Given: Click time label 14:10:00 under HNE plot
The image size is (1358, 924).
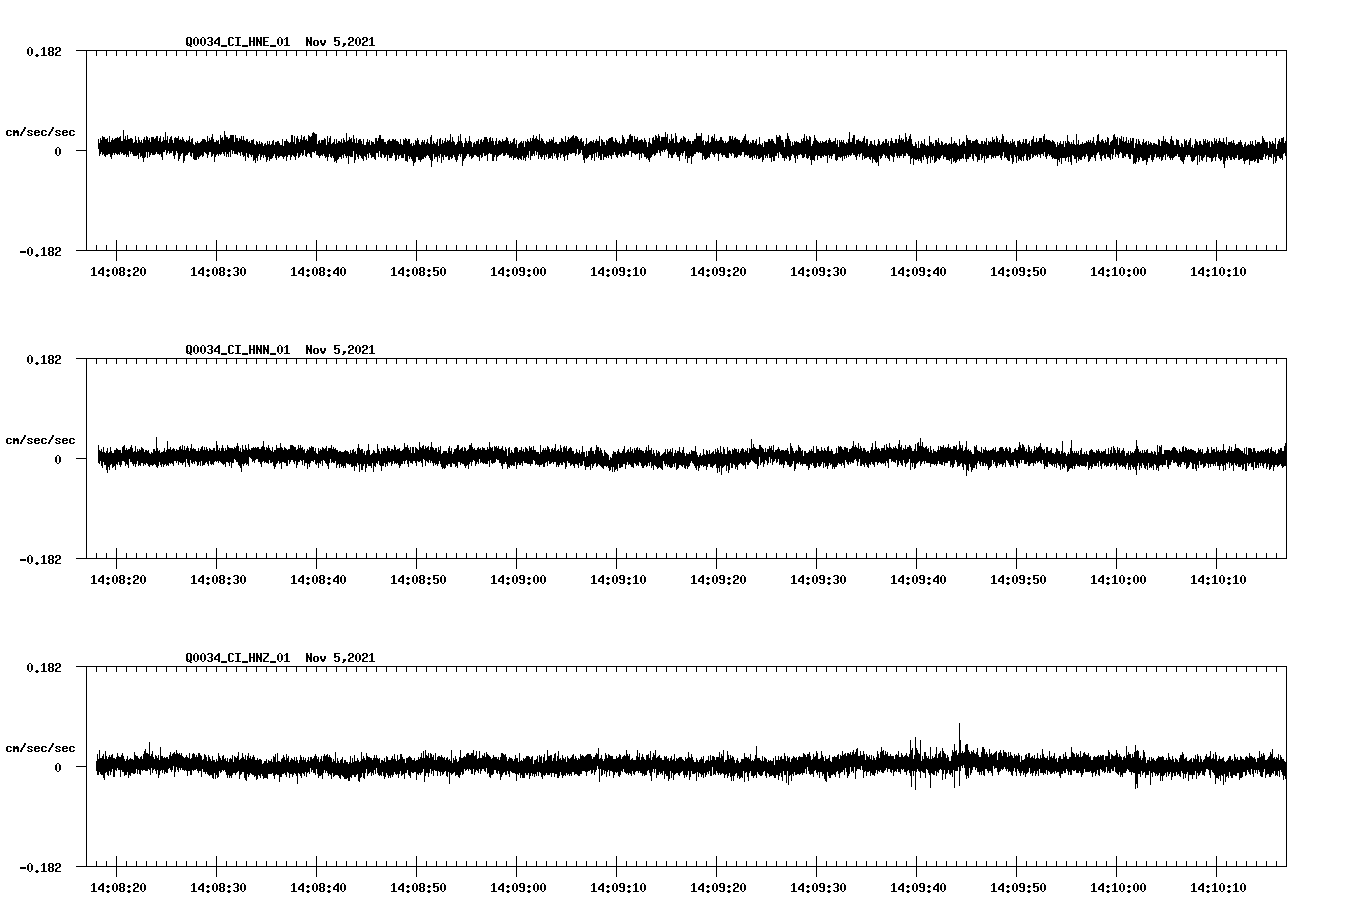Looking at the screenshot, I should pyautogui.click(x=1118, y=271).
